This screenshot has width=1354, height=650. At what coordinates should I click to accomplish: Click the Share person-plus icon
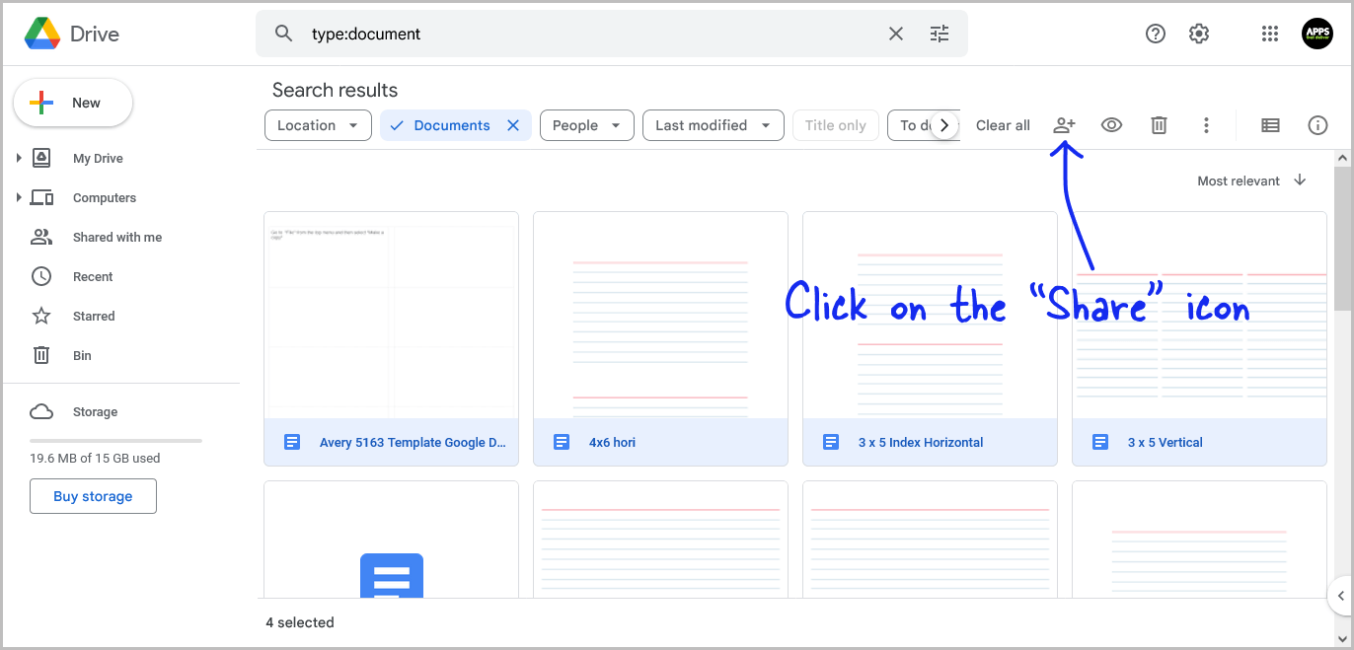tap(1064, 125)
